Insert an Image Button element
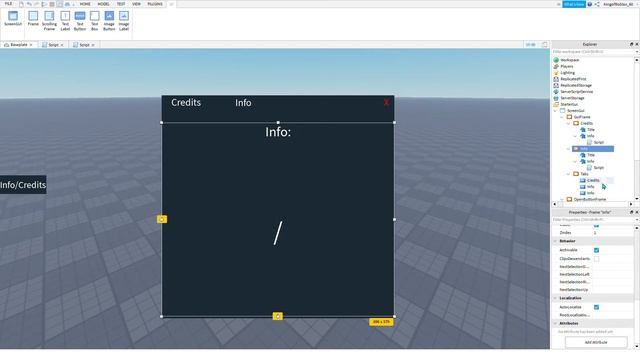Image resolution: width=640 pixels, height=360 pixels. coord(109,20)
